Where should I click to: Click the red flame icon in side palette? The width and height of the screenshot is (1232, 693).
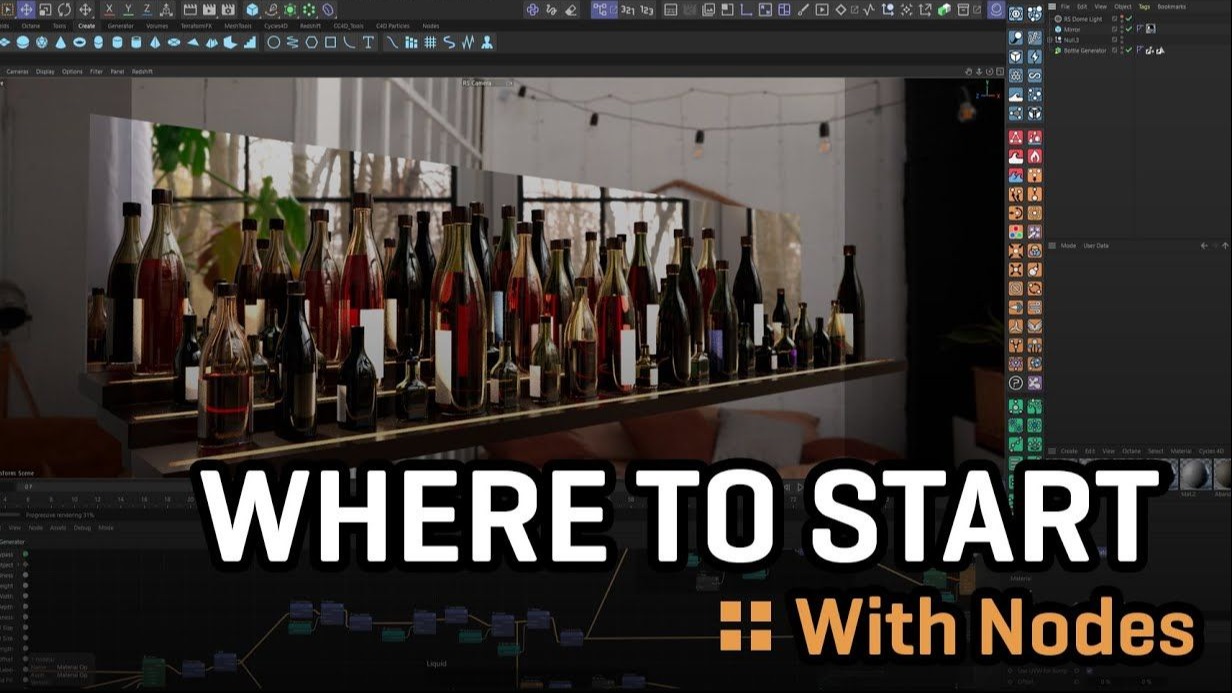1035,156
